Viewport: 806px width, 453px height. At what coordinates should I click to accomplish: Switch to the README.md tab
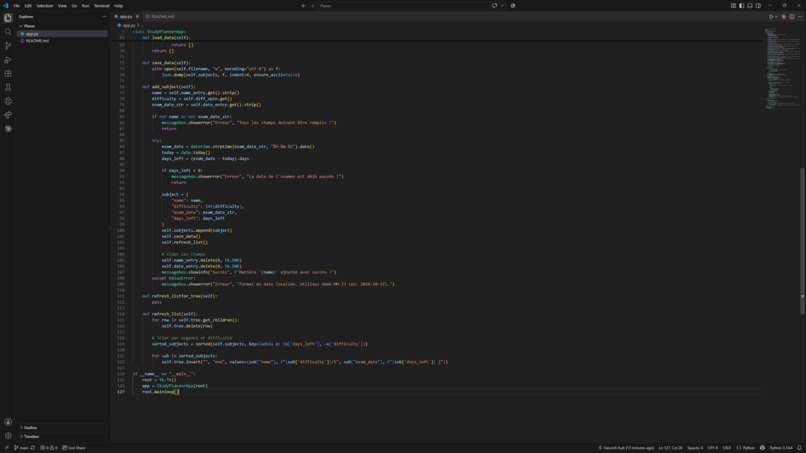[x=160, y=16]
